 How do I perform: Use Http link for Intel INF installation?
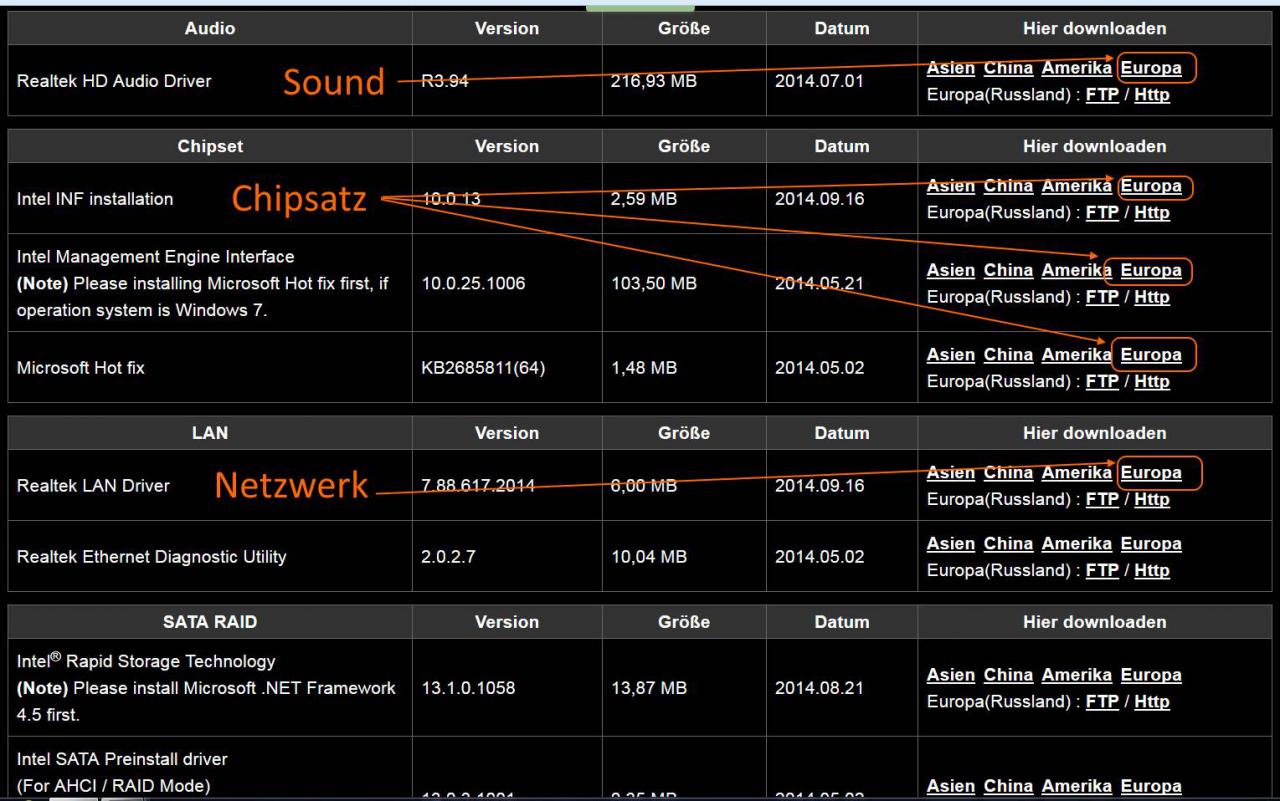tap(1152, 213)
